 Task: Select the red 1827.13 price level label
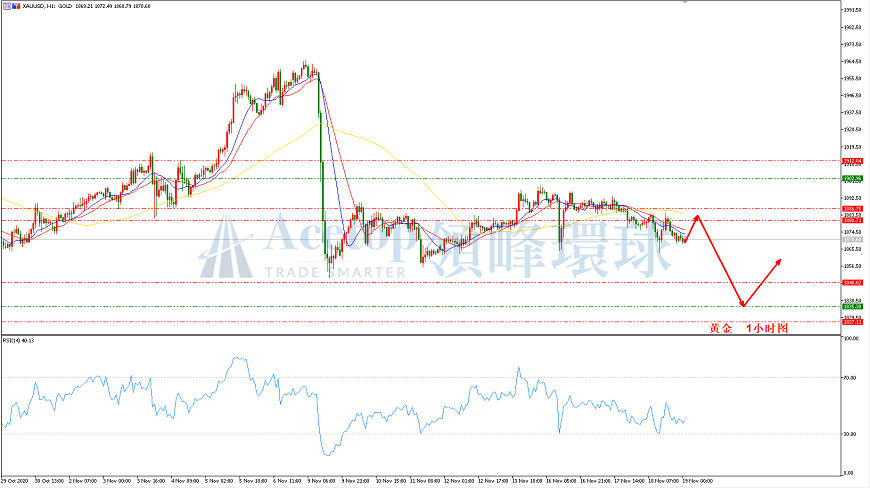coord(853,322)
